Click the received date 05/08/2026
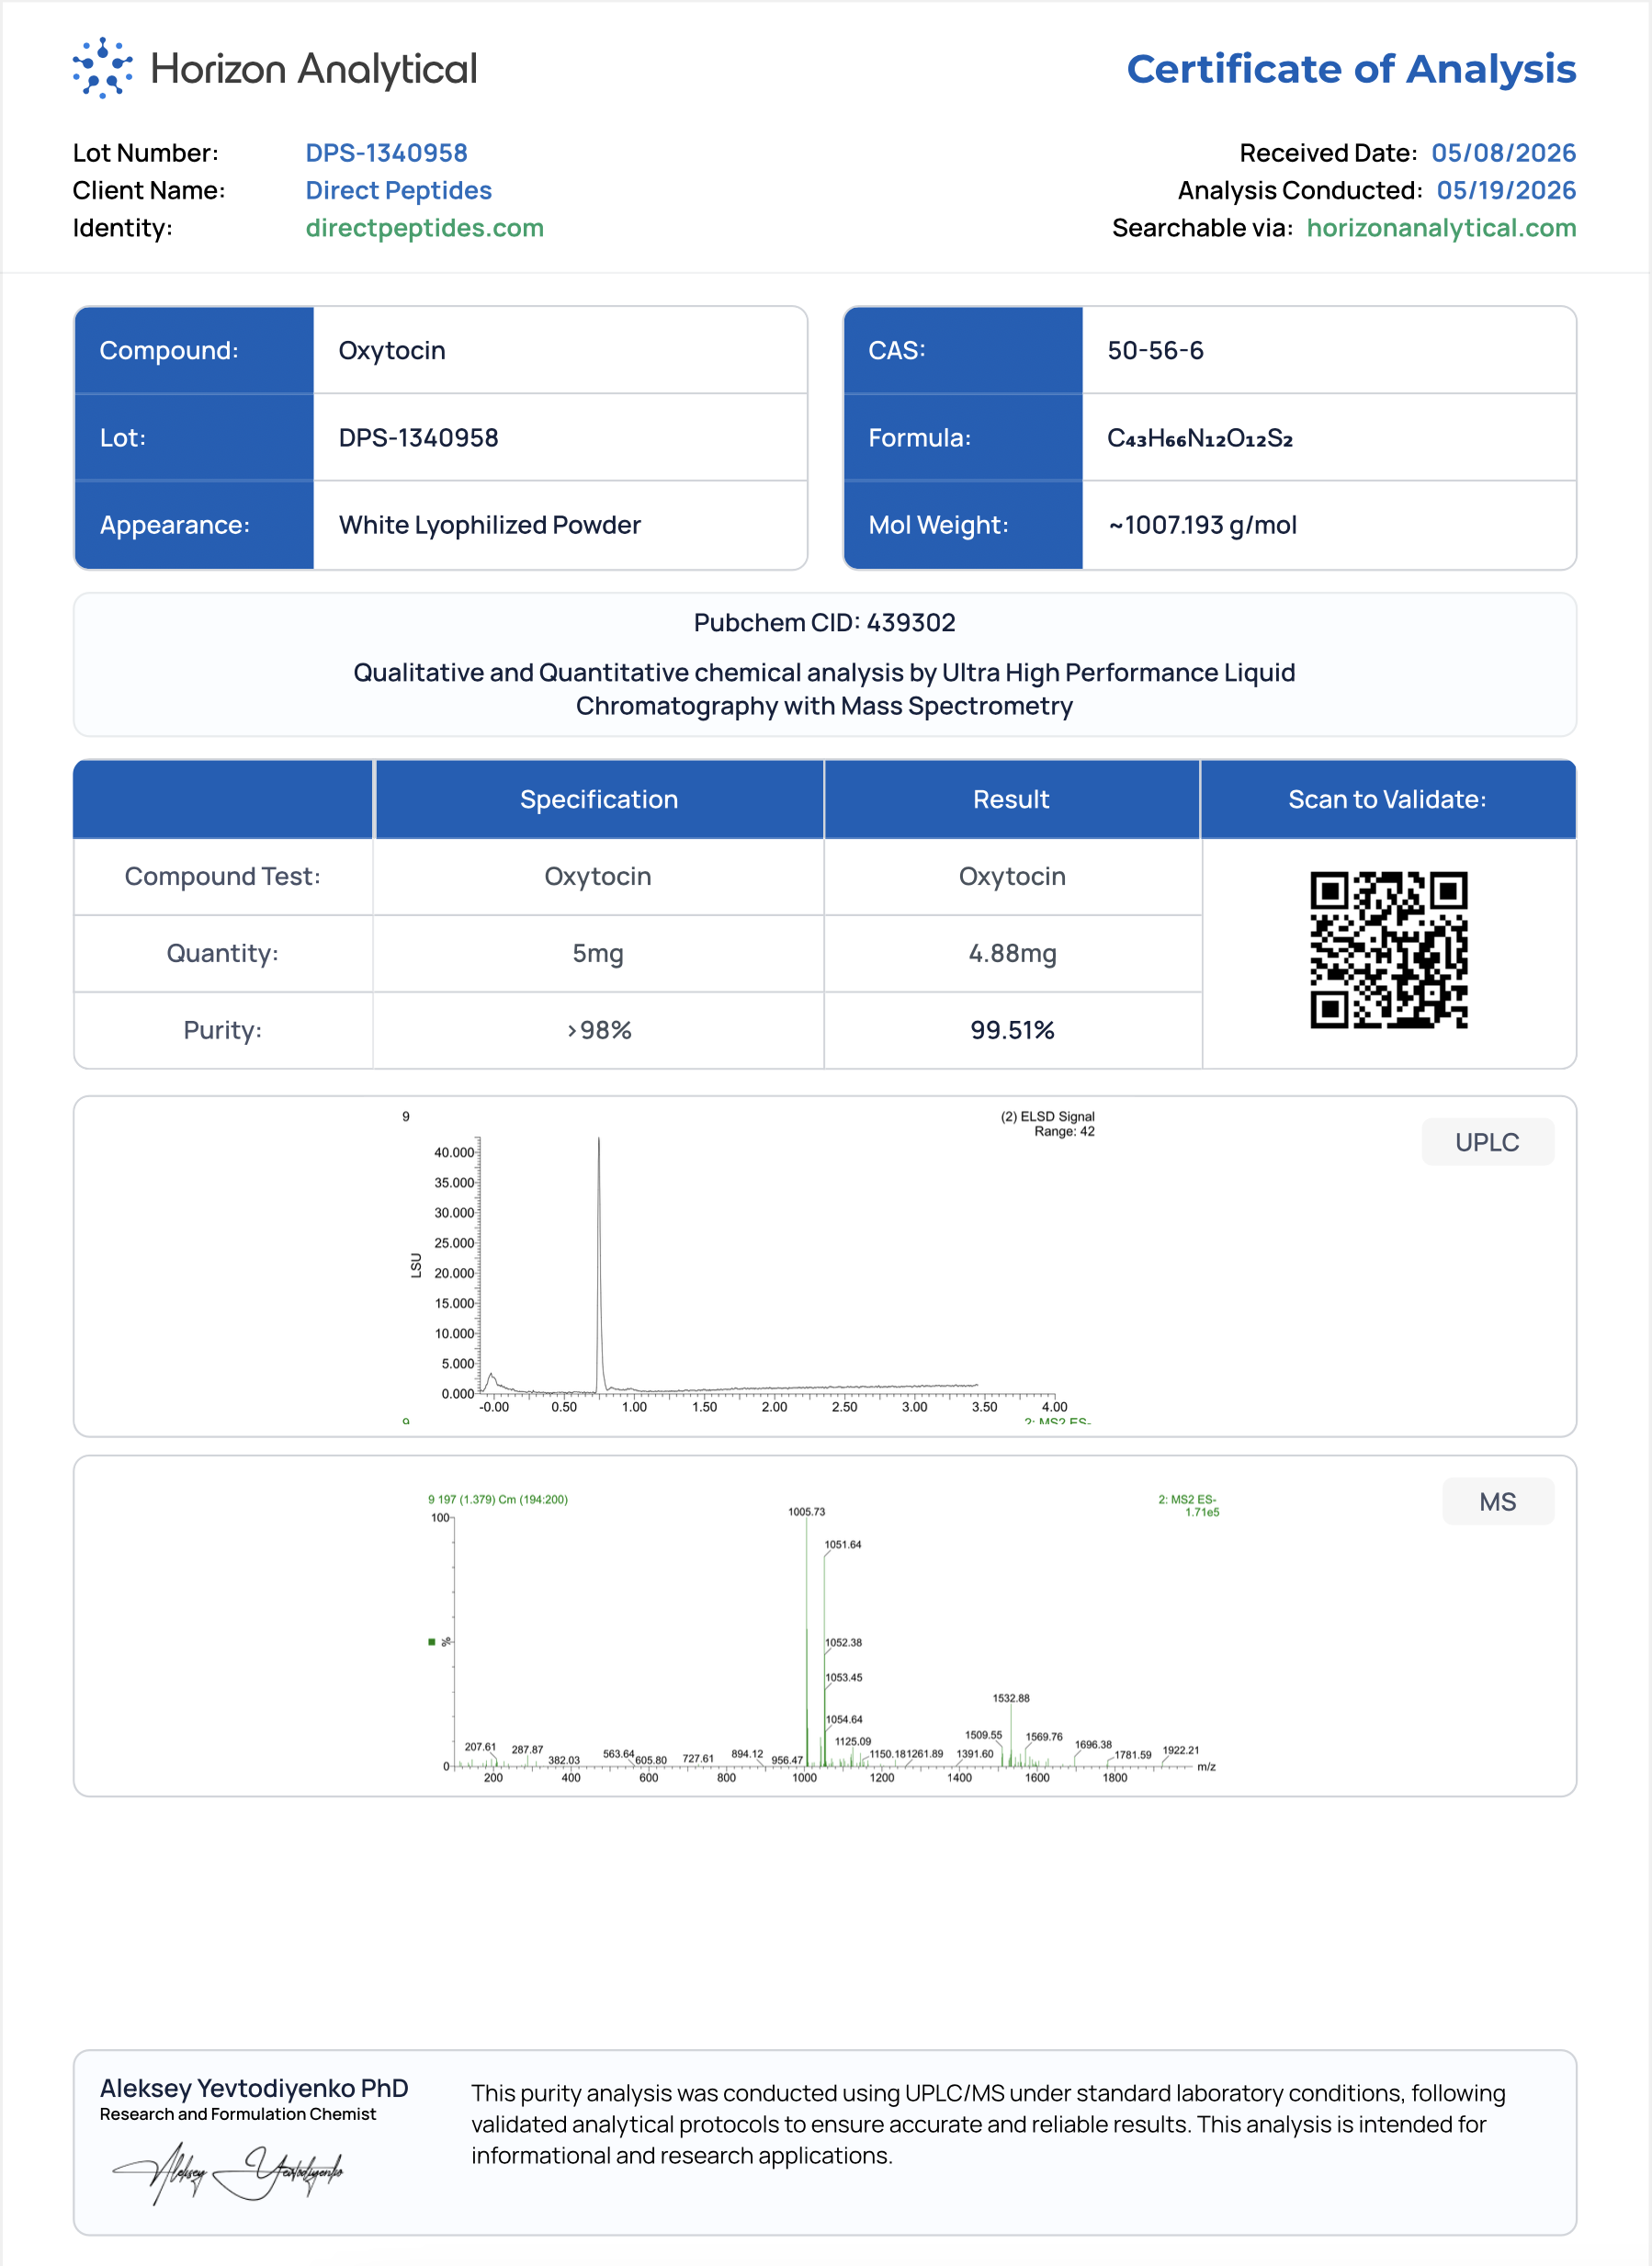 1503,153
